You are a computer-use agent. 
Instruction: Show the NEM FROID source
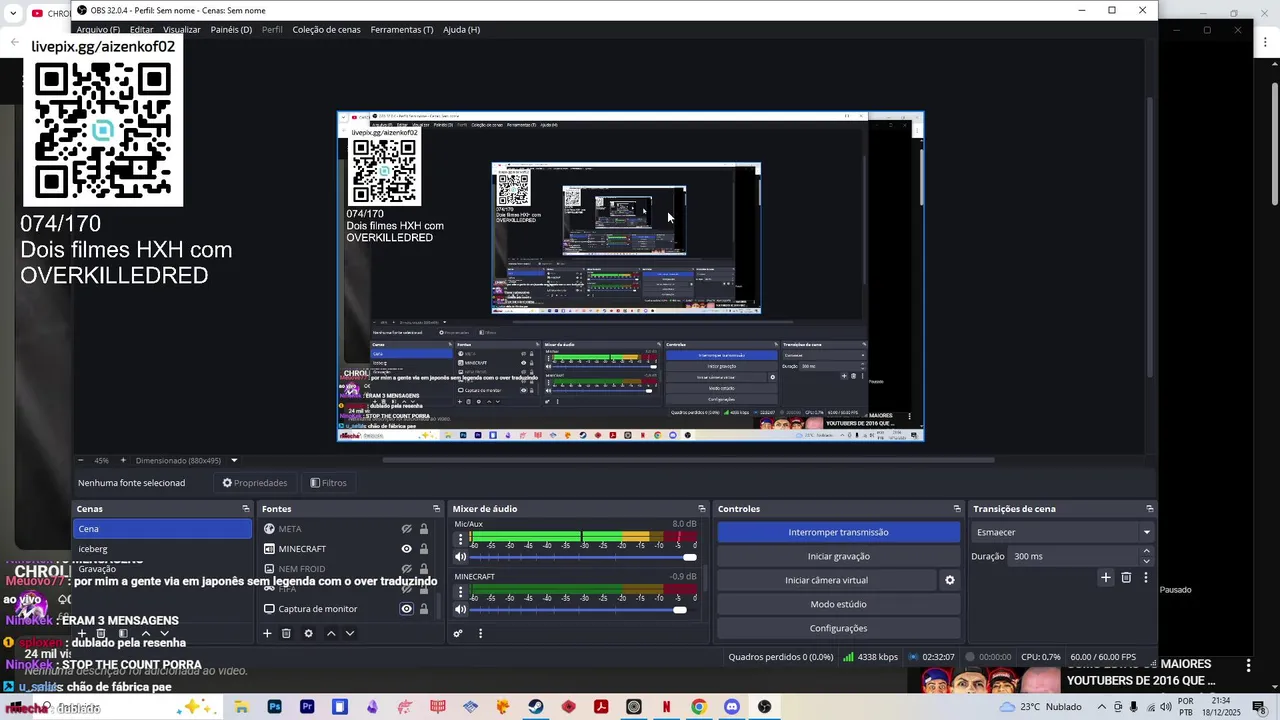(x=407, y=569)
